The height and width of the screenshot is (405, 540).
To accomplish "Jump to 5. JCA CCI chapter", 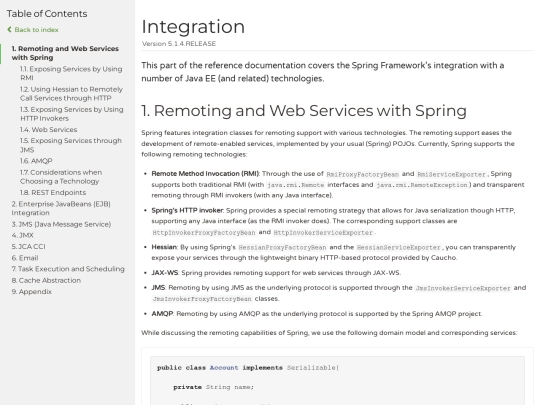I will [x=28, y=247].
